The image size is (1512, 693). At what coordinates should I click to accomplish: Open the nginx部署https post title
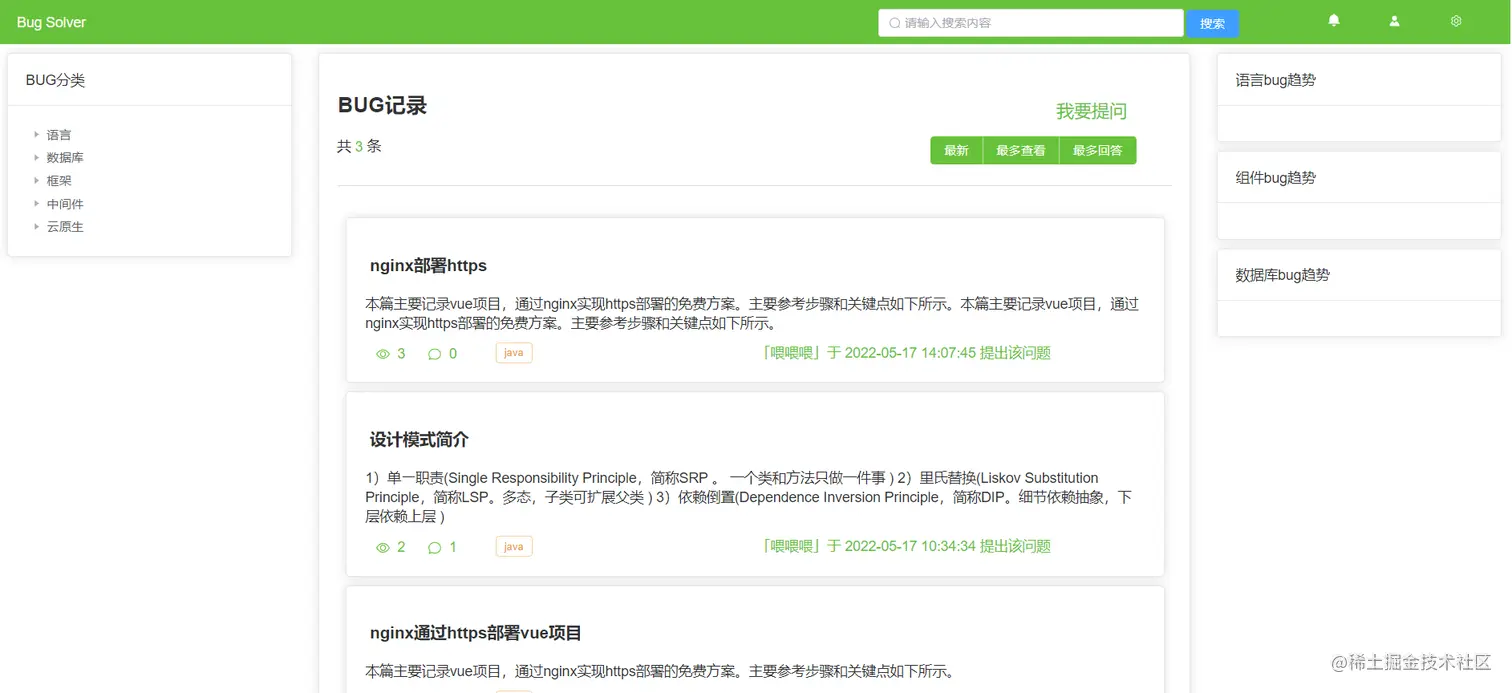pos(428,266)
